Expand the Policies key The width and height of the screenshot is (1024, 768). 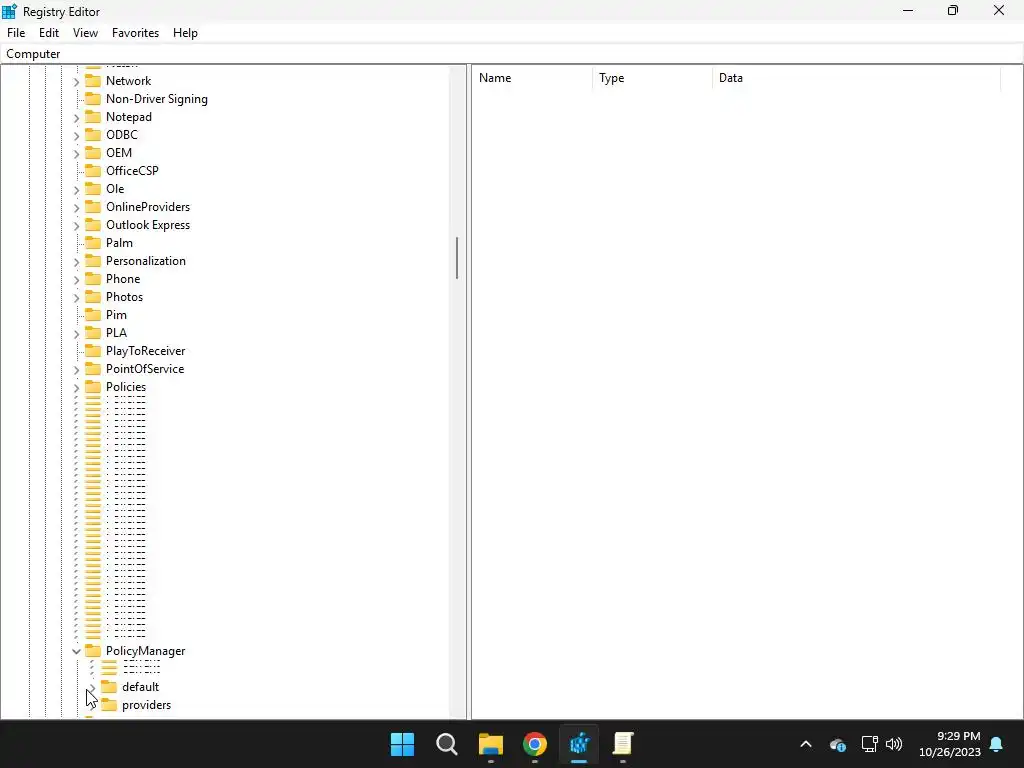click(x=76, y=387)
